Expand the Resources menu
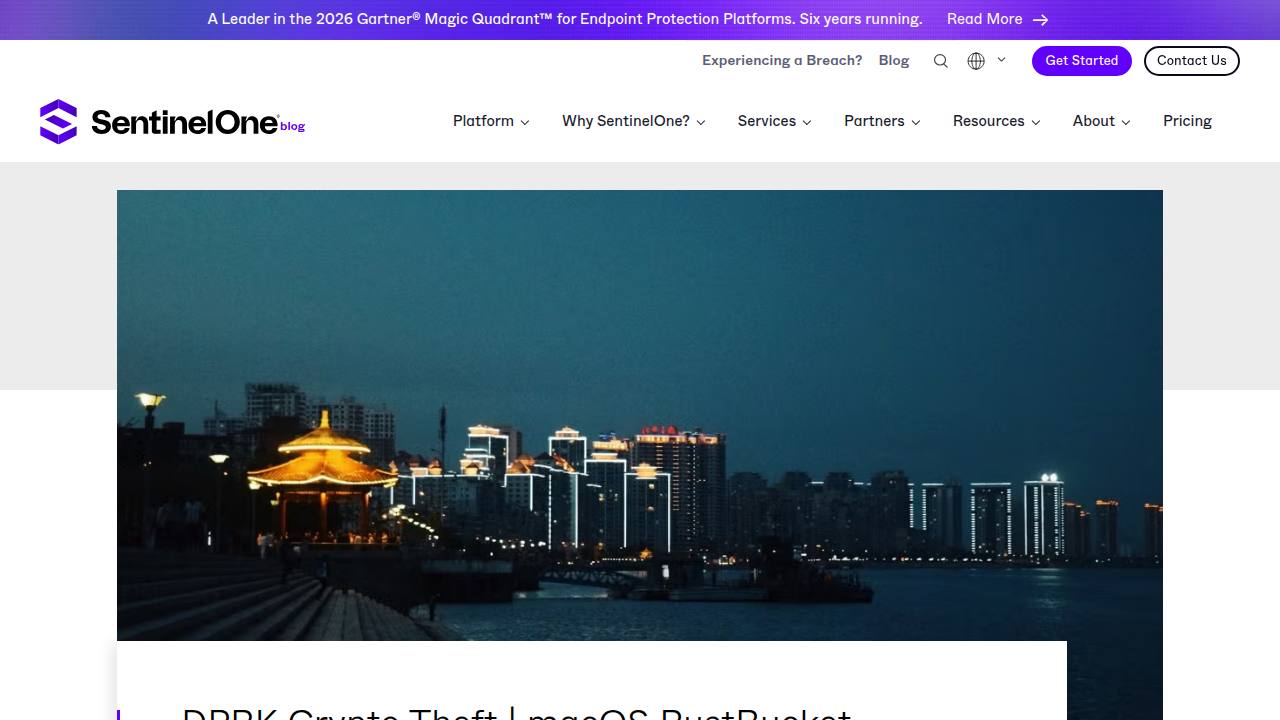The image size is (1280, 720). click(997, 121)
